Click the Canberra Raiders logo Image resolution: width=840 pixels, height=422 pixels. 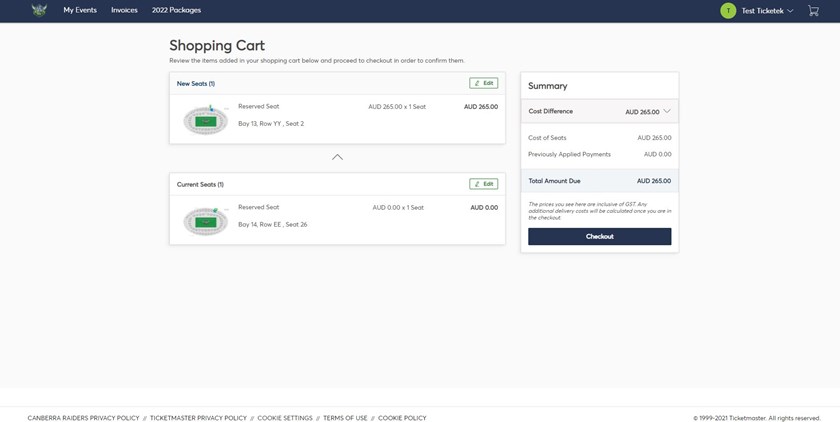(39, 10)
